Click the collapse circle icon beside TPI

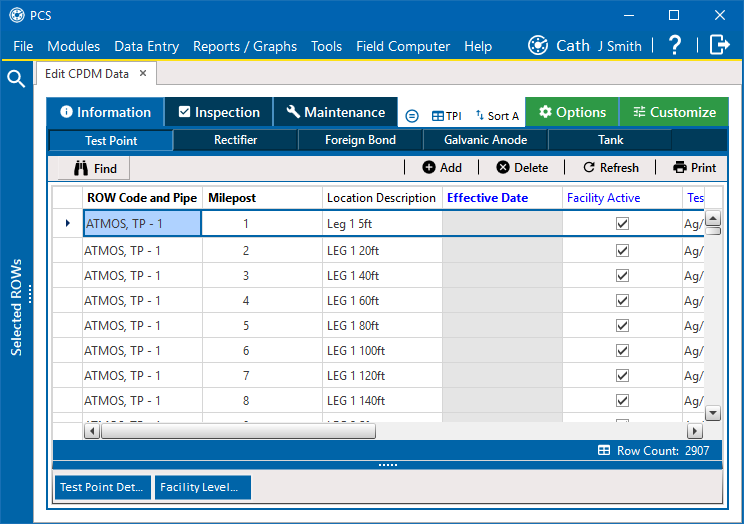point(412,115)
